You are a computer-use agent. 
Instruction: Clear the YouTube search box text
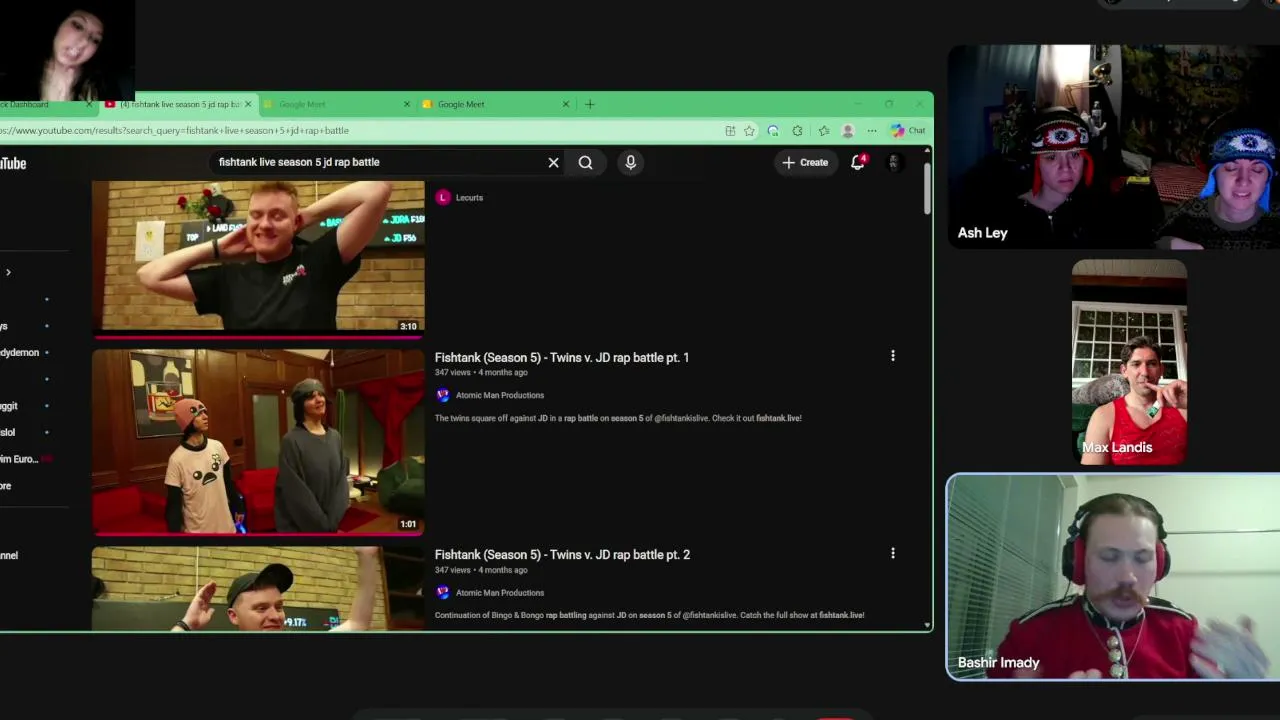pos(553,162)
